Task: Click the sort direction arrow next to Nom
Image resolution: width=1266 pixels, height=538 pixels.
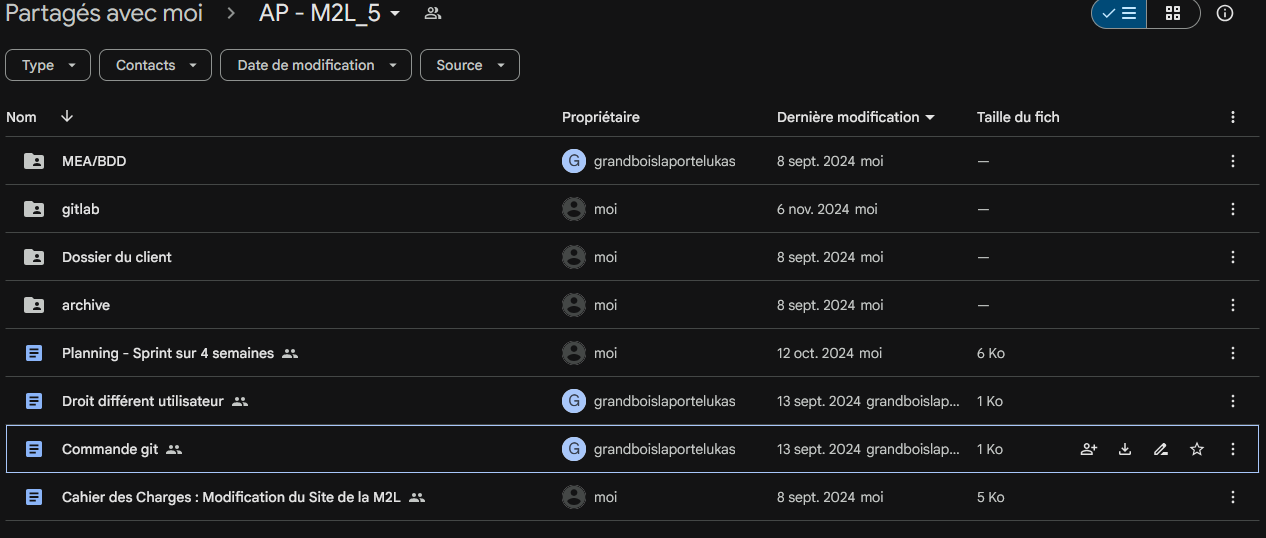Action: [x=67, y=117]
